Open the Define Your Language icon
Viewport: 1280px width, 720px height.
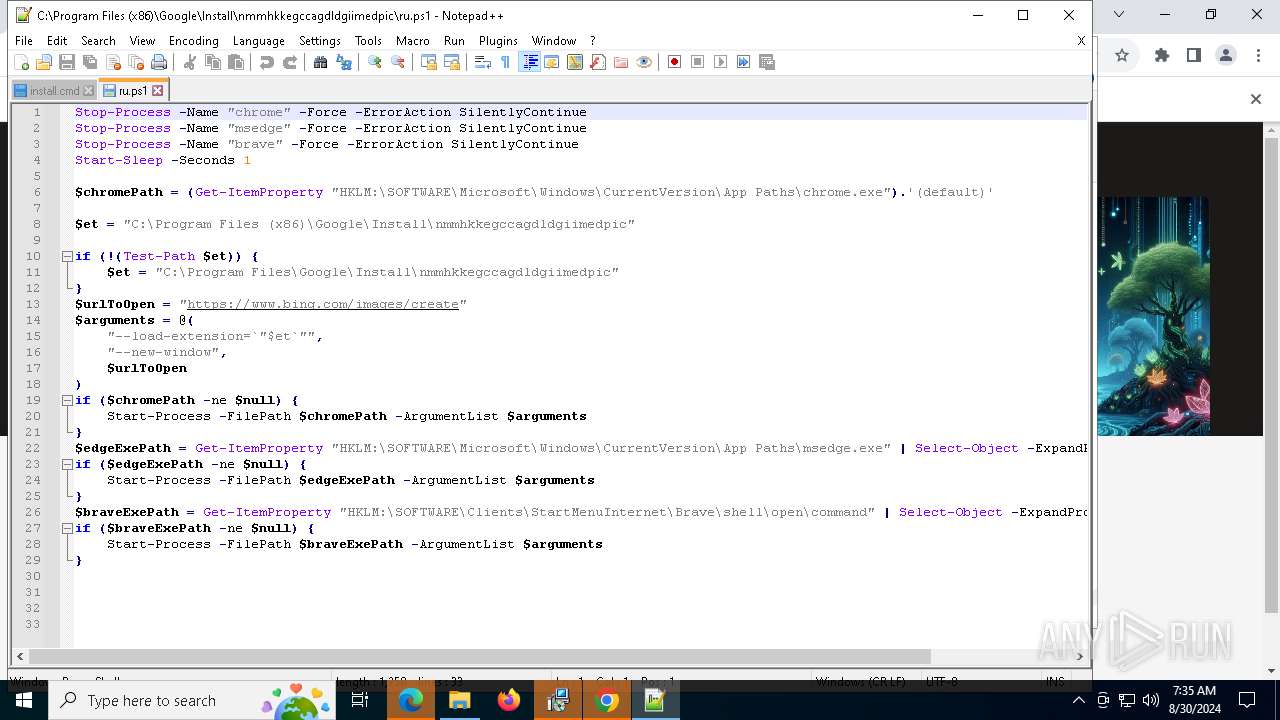(552, 62)
